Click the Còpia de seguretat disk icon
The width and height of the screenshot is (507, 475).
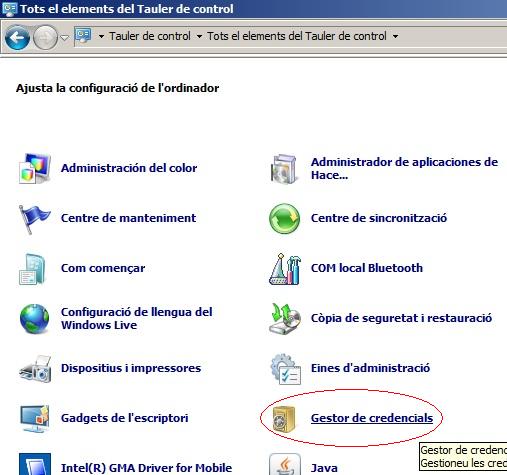(285, 319)
